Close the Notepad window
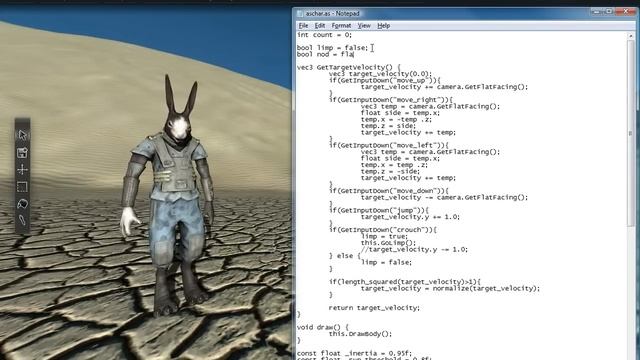Screen dimensions: 640x360 click(626, 11)
